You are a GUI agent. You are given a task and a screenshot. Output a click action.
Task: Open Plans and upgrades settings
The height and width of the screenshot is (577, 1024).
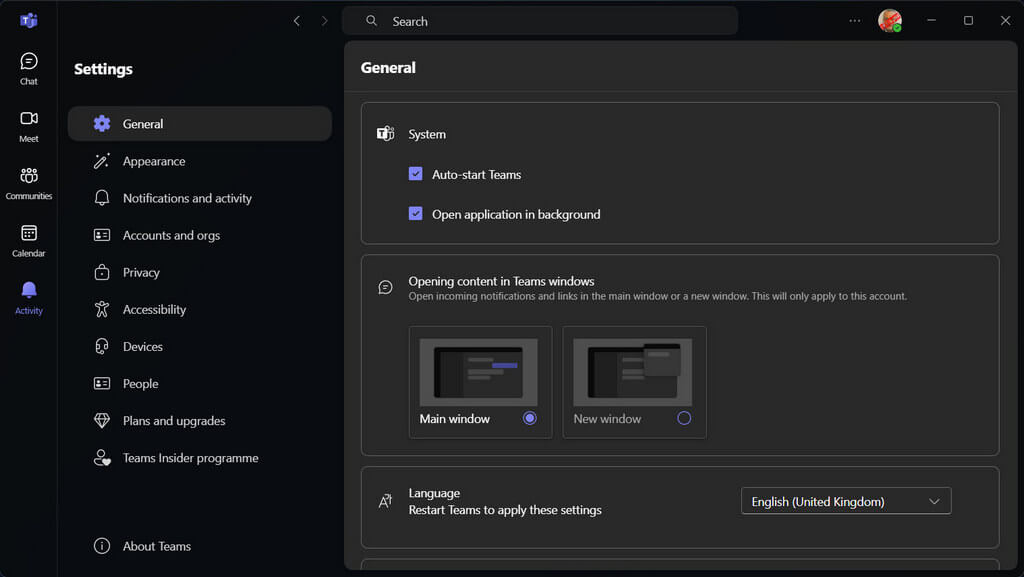click(200, 421)
